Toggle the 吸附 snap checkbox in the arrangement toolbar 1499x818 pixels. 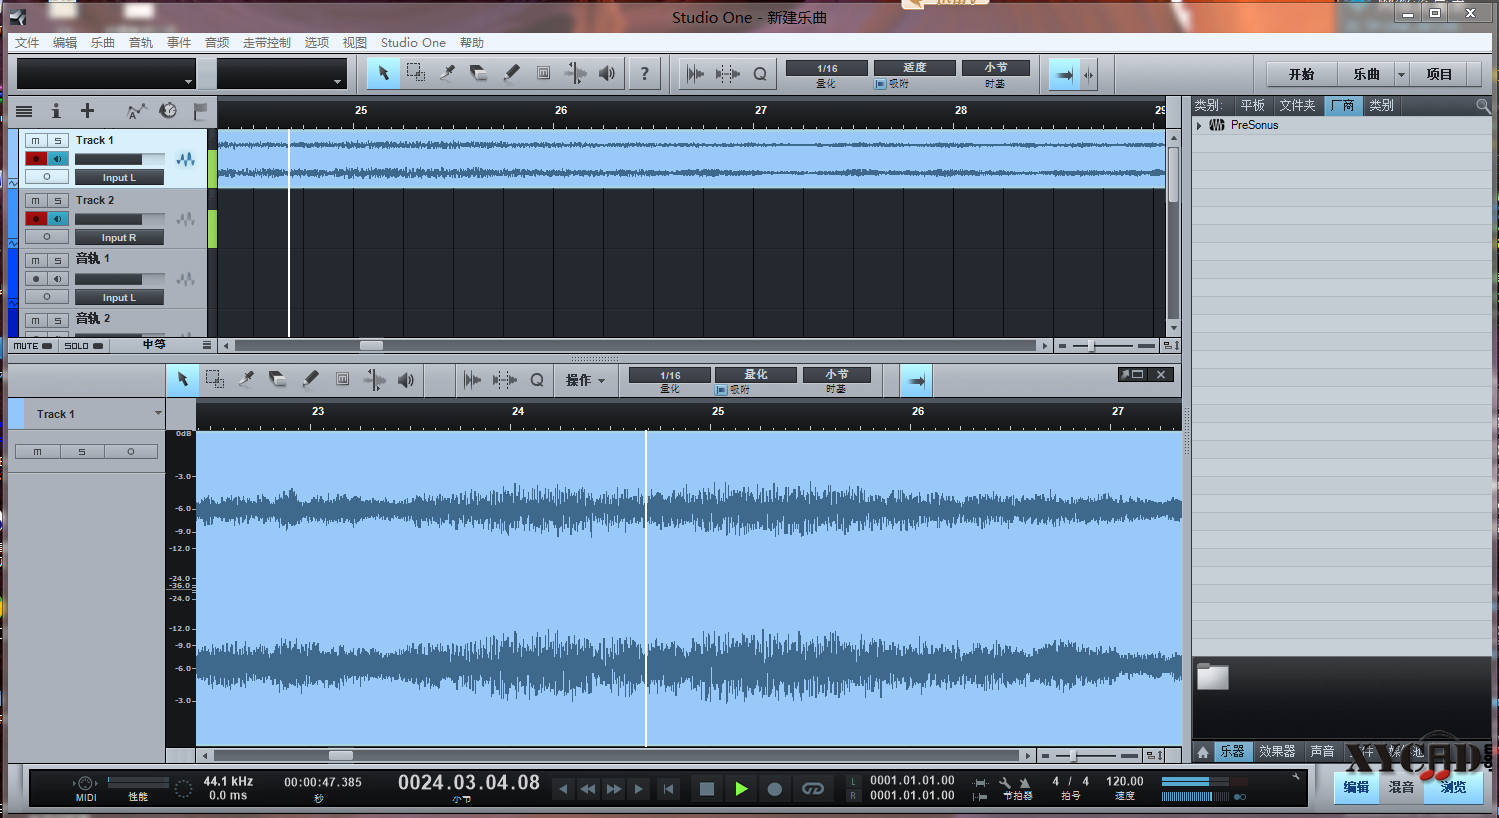[880, 84]
